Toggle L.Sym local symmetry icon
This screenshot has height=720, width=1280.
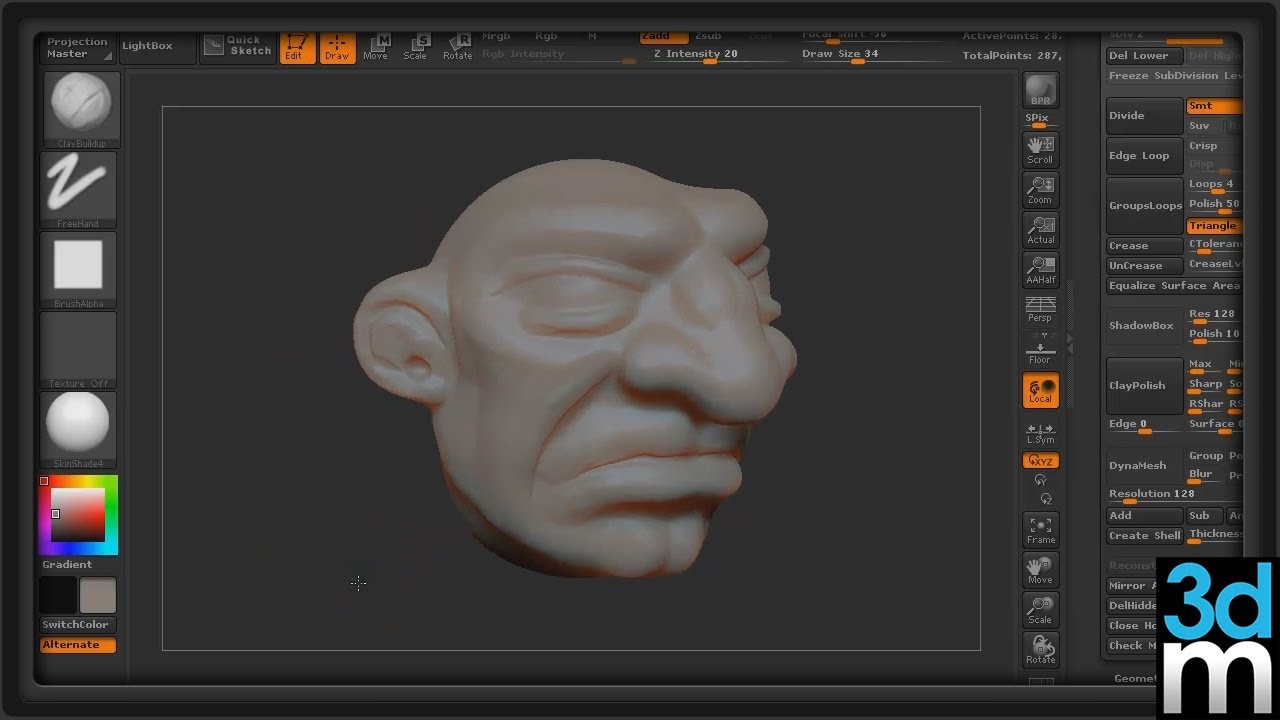click(1041, 433)
